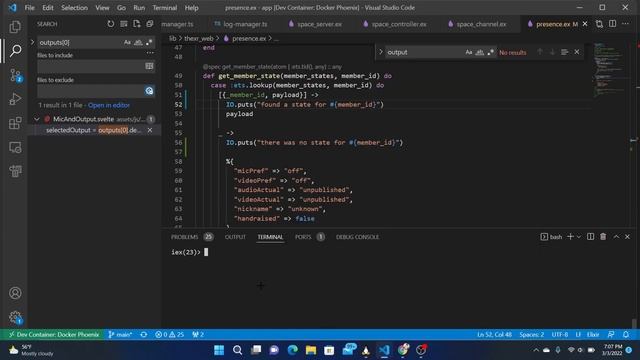Viewport: 640px width, 360px height.
Task: Open Windows Start menu
Action: pos(219,350)
